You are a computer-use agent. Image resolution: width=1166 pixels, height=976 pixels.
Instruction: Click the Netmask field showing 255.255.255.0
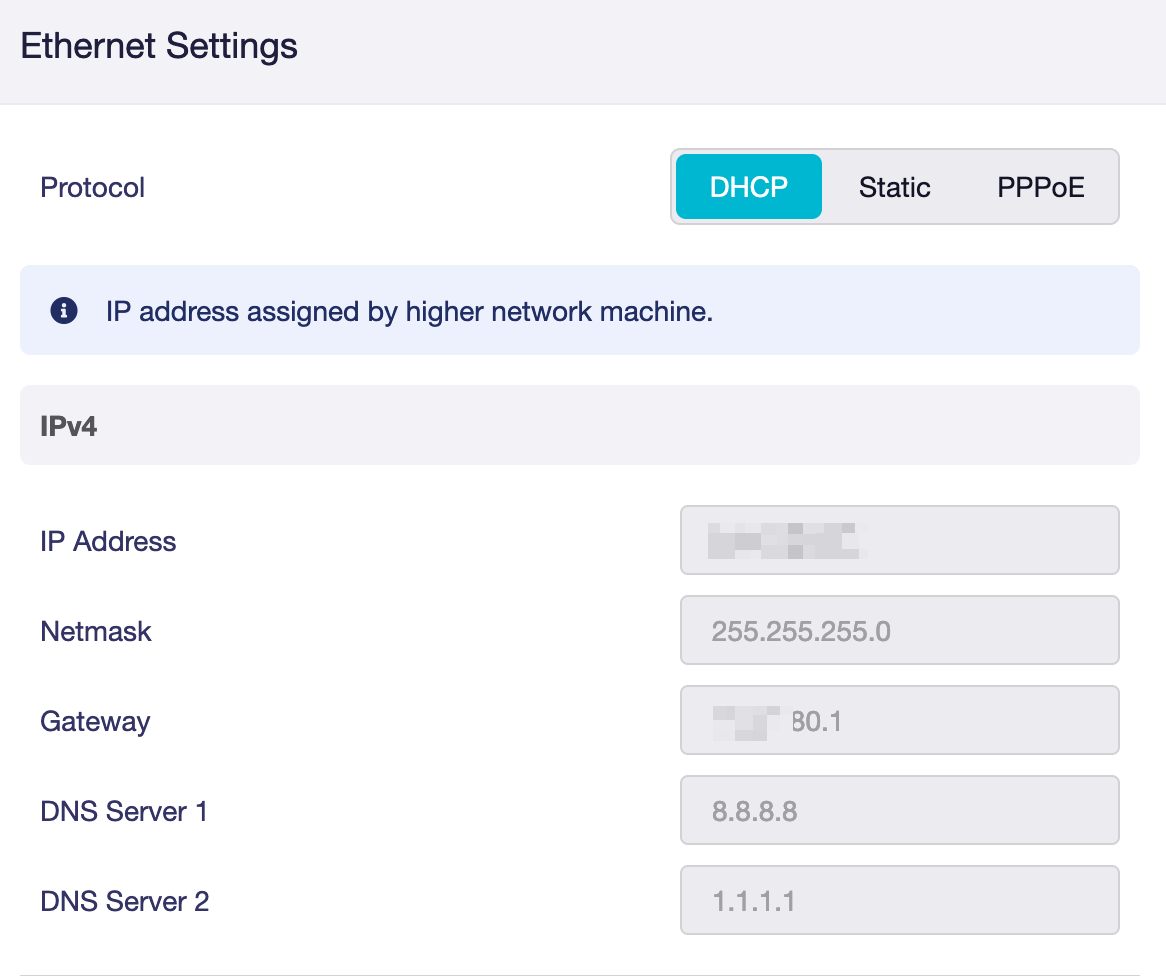[x=900, y=630]
